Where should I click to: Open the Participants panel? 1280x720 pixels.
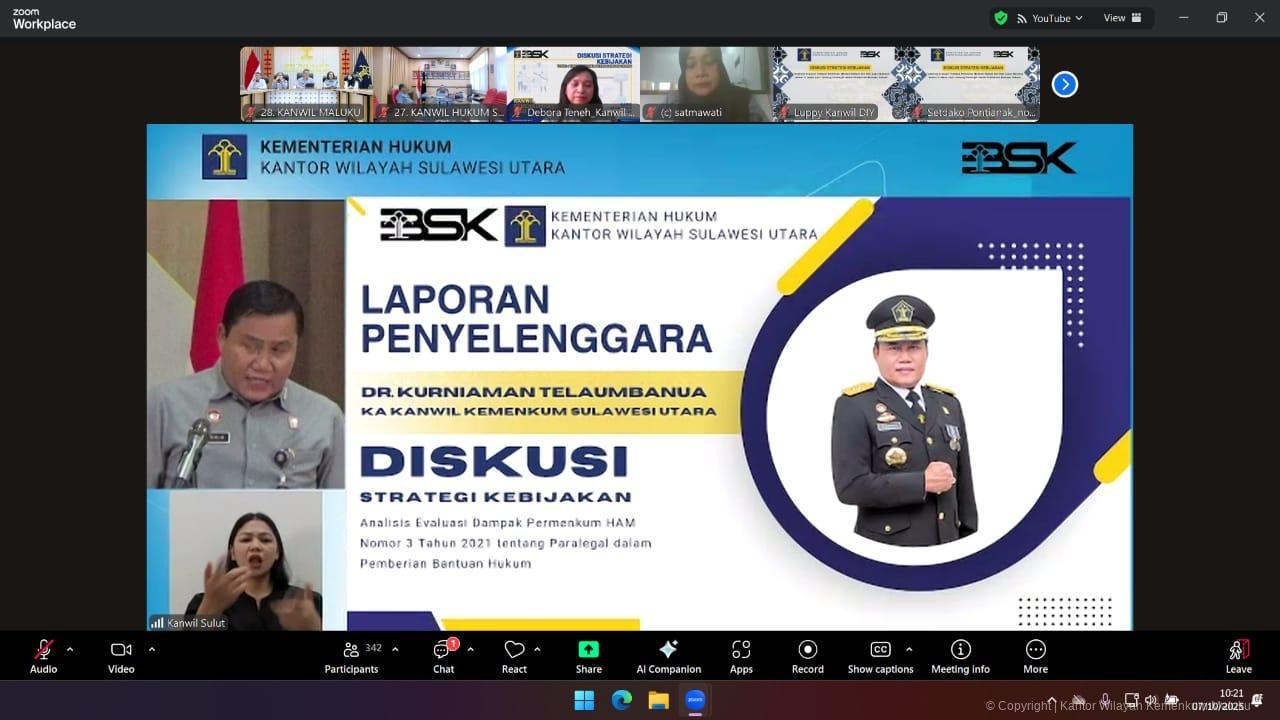coord(352,655)
